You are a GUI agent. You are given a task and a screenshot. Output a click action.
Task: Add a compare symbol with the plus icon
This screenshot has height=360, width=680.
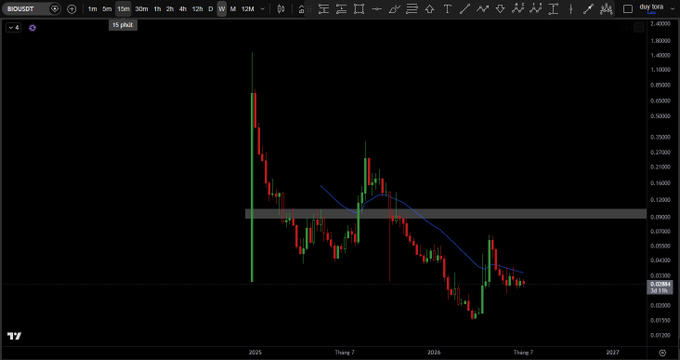(x=72, y=9)
